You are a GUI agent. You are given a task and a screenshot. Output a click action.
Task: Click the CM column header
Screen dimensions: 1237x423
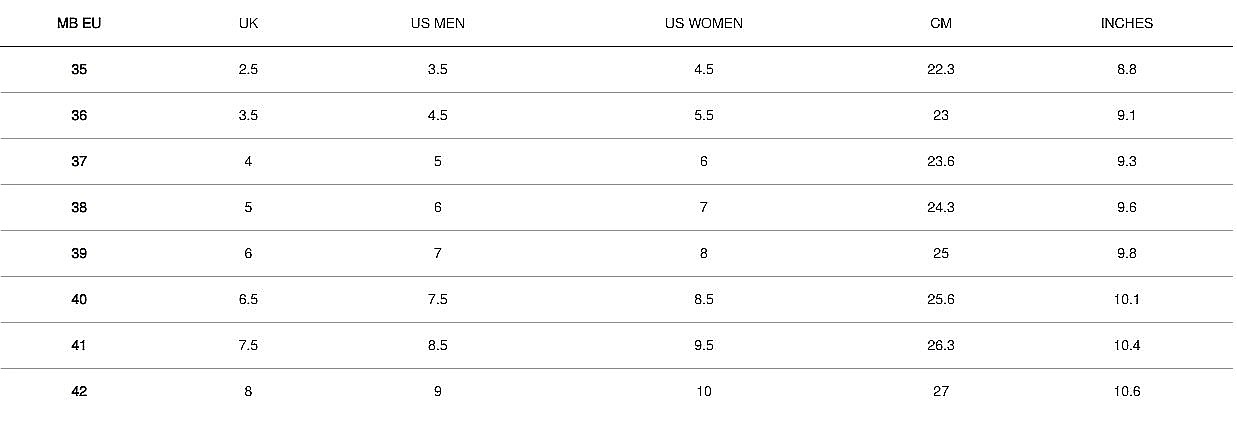(x=940, y=24)
